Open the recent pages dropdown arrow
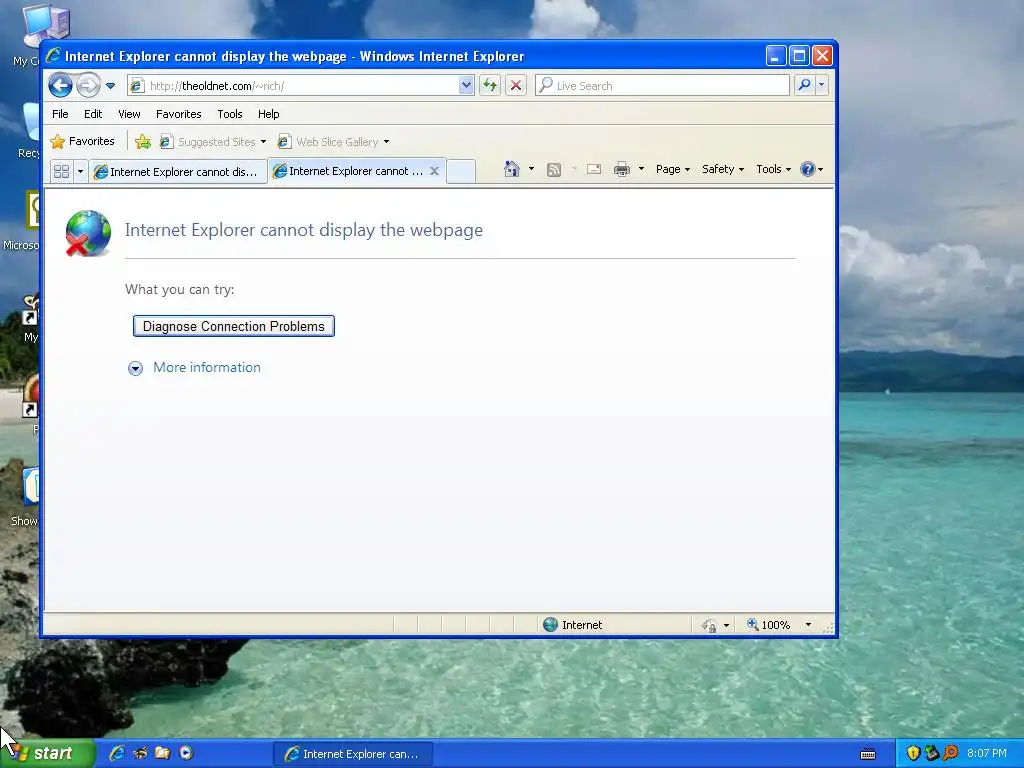The height and width of the screenshot is (768, 1024). [110, 86]
